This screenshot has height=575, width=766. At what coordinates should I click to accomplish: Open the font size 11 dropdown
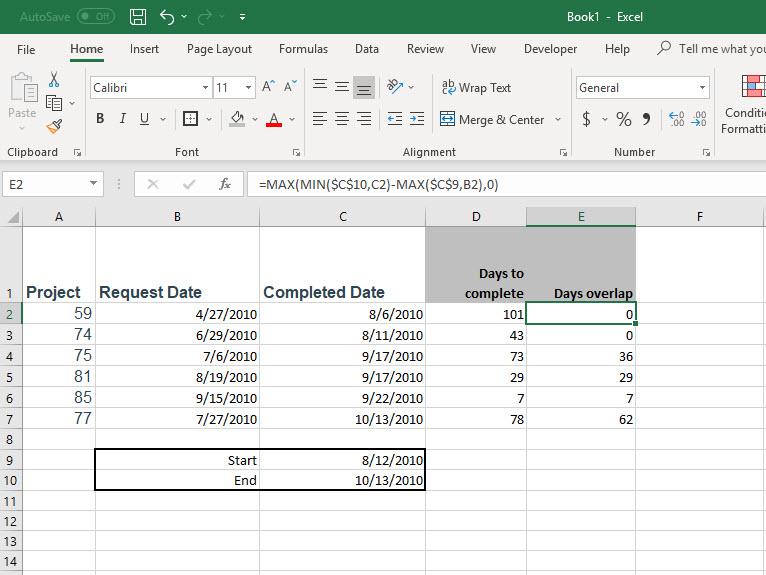(x=249, y=88)
